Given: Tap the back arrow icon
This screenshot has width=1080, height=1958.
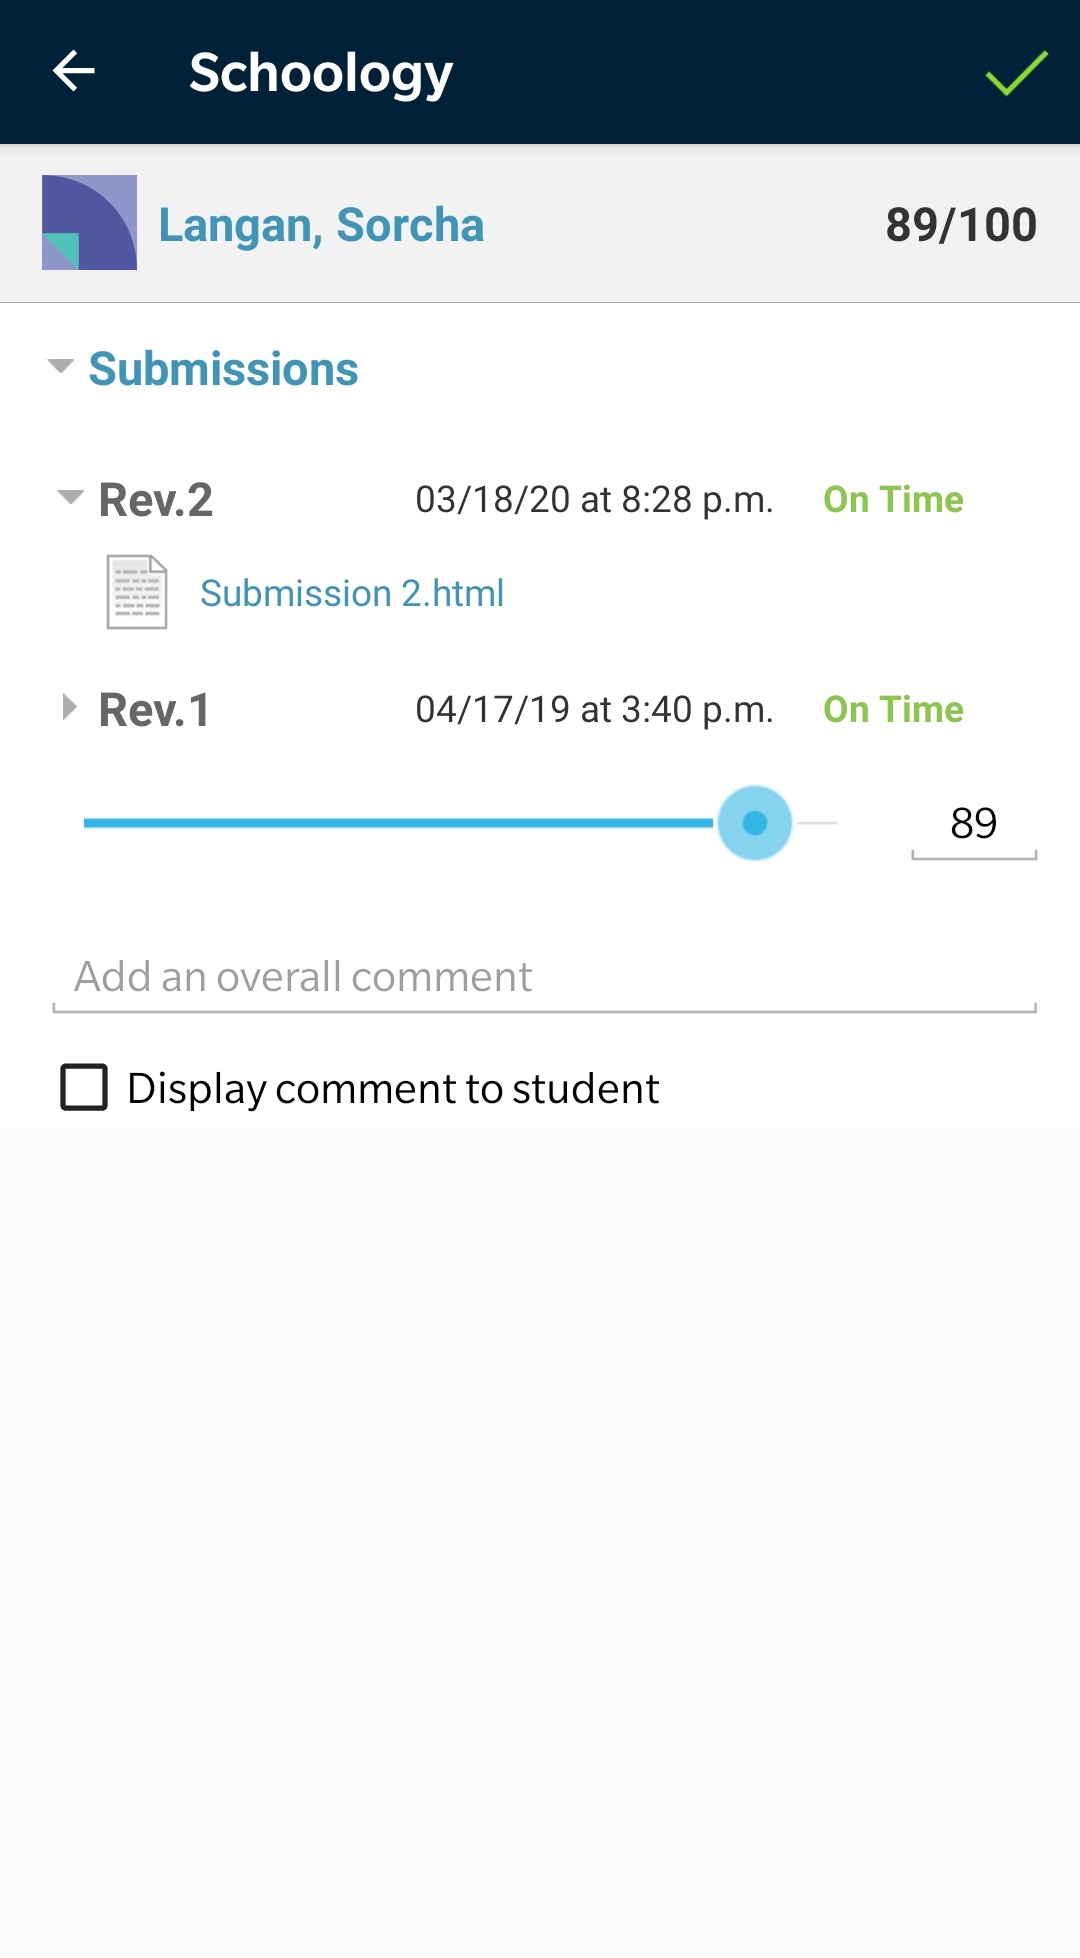Looking at the screenshot, I should [x=74, y=72].
